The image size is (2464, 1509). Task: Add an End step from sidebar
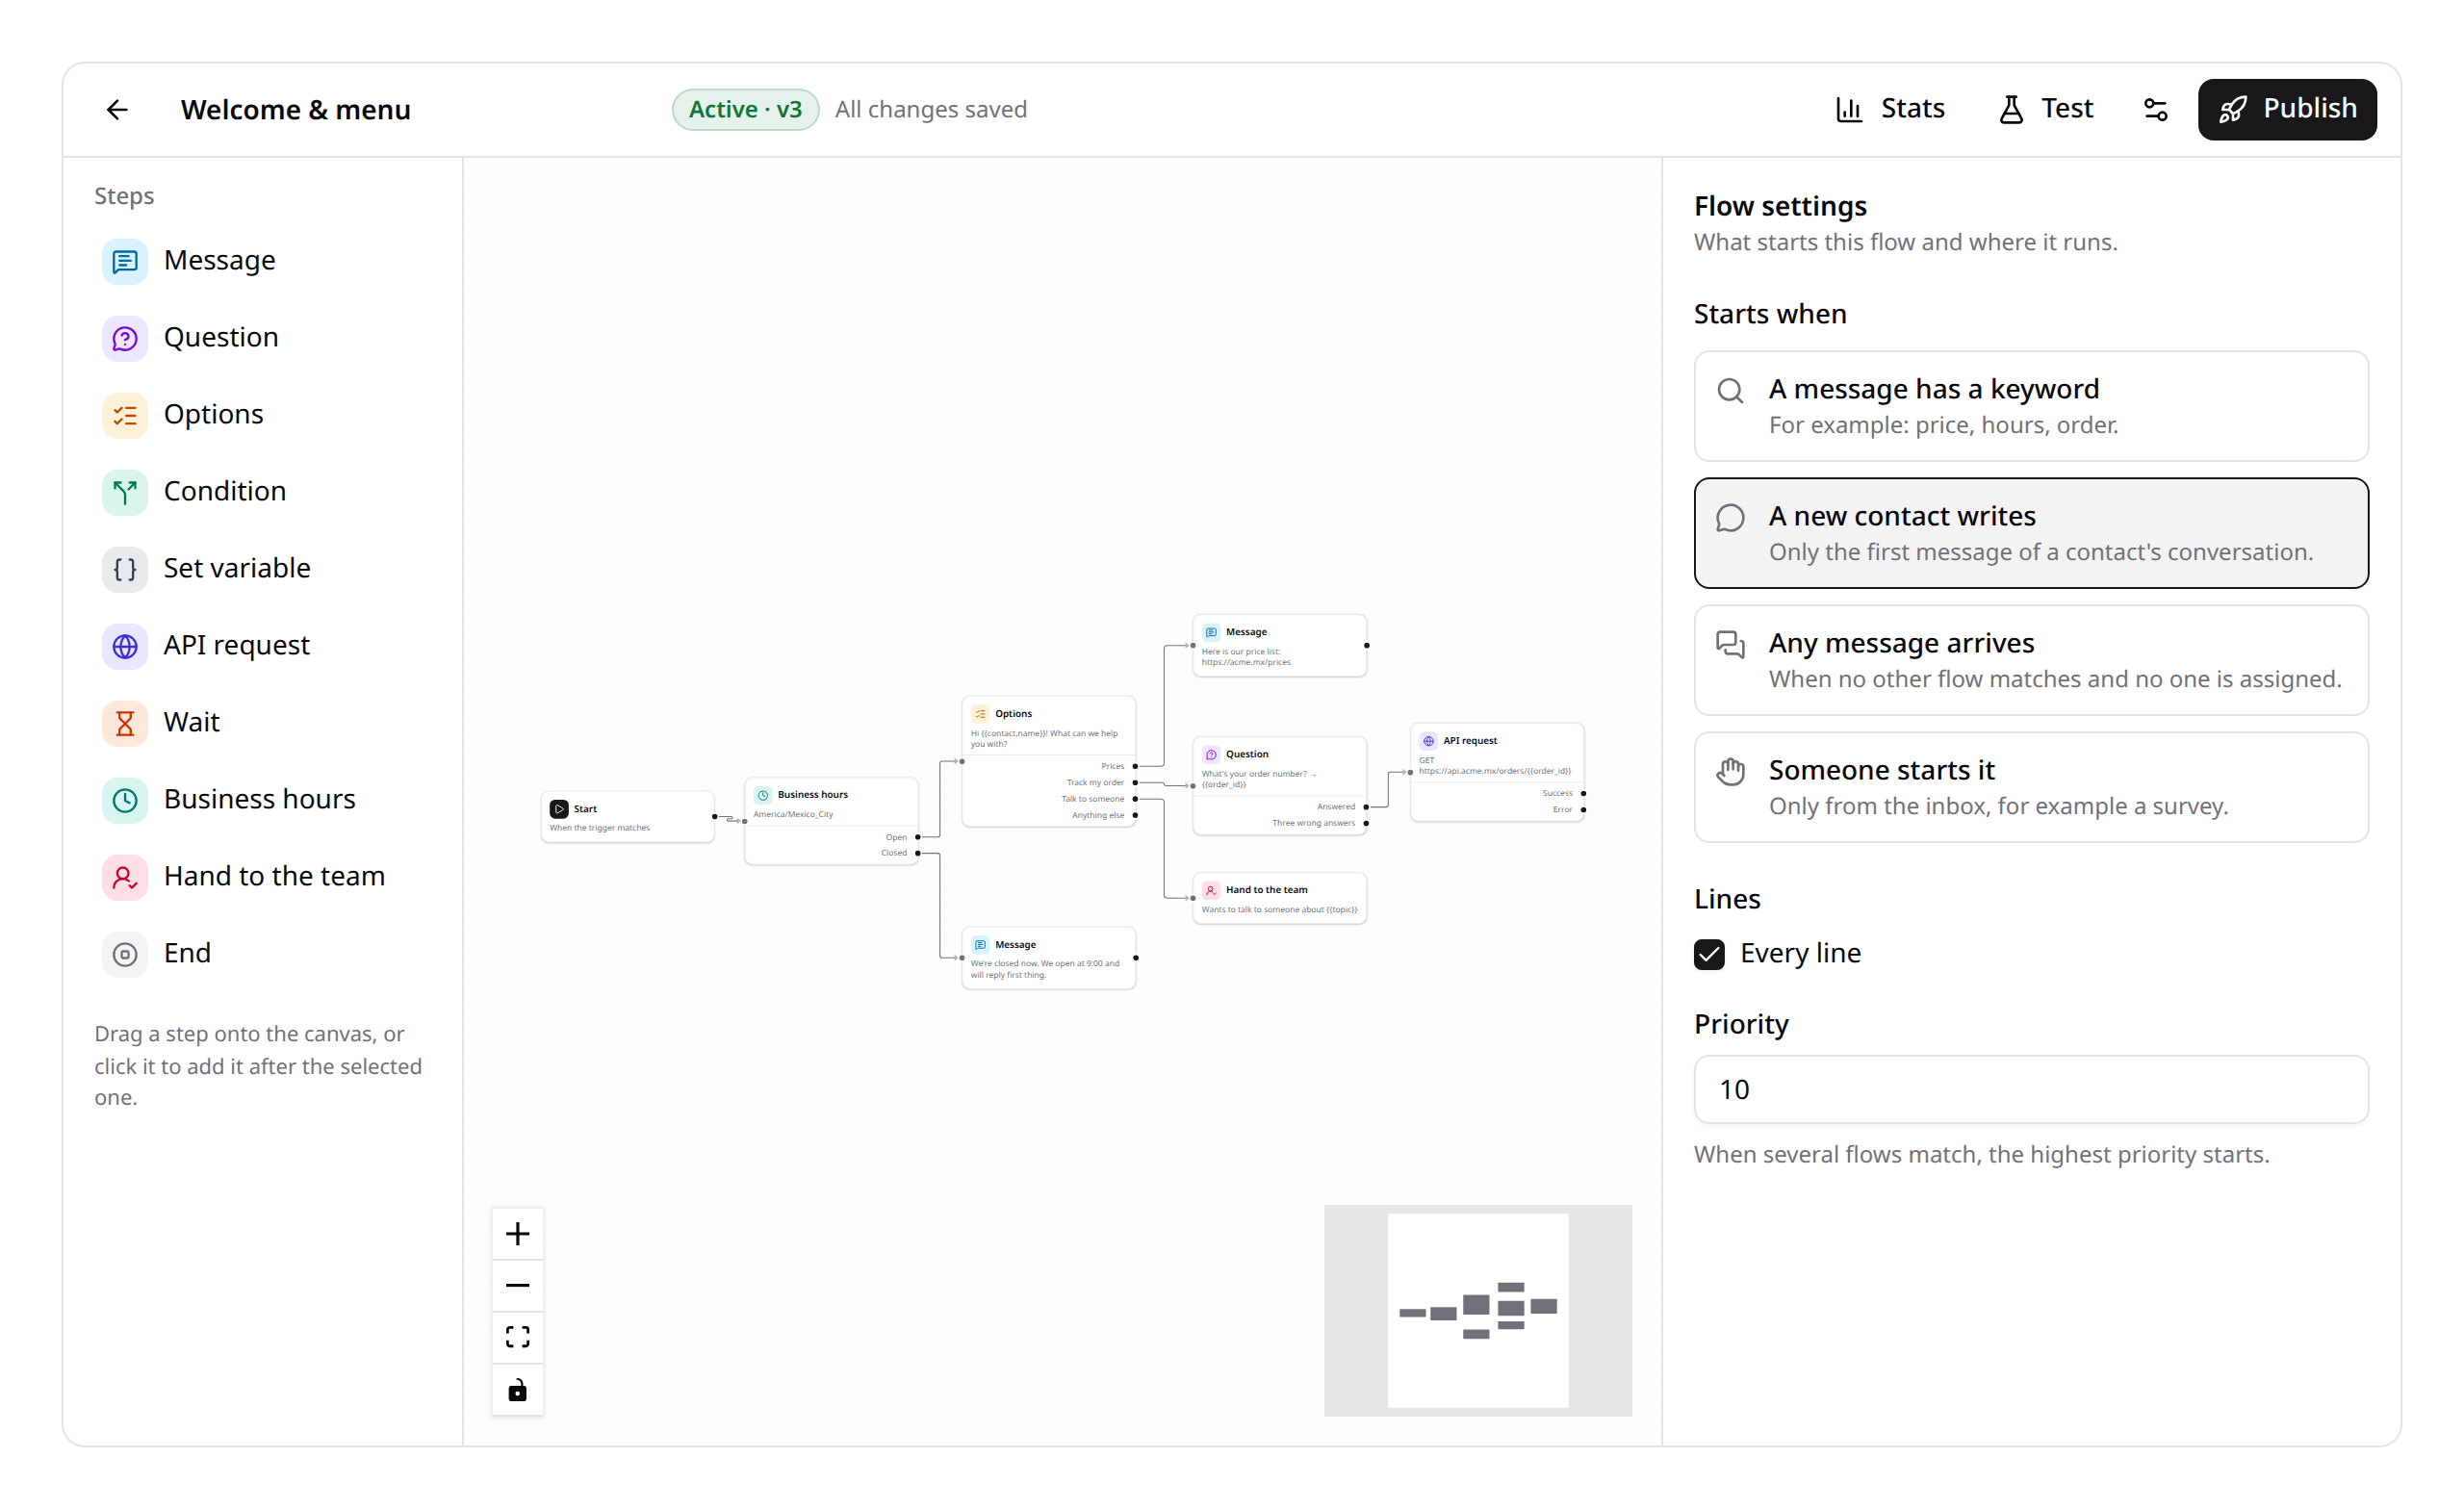(262, 954)
